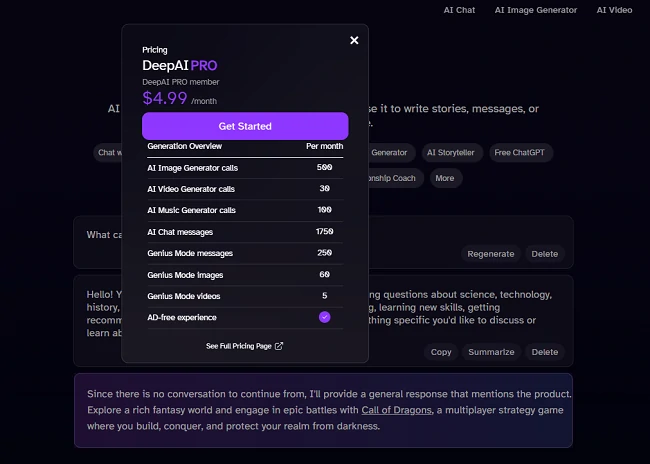Click the AI Chat messages row

pyautogui.click(x=245, y=232)
